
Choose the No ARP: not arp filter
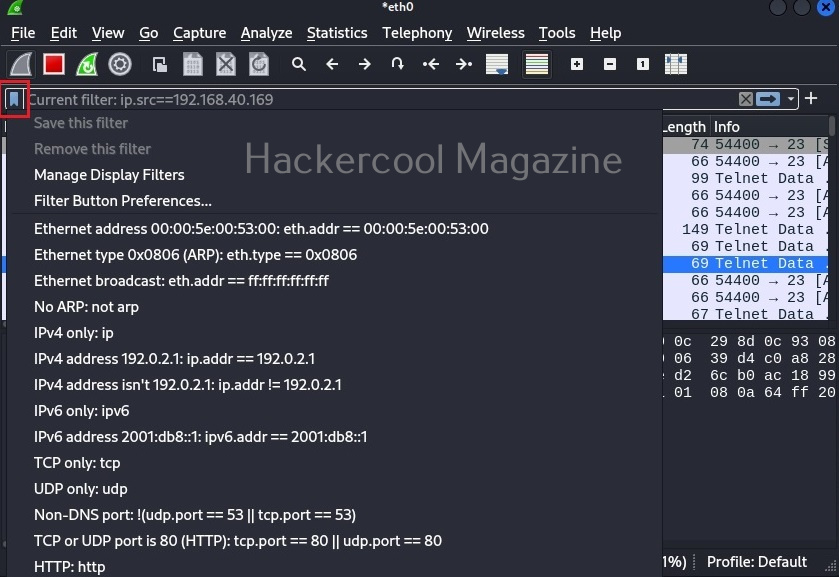(x=336, y=307)
